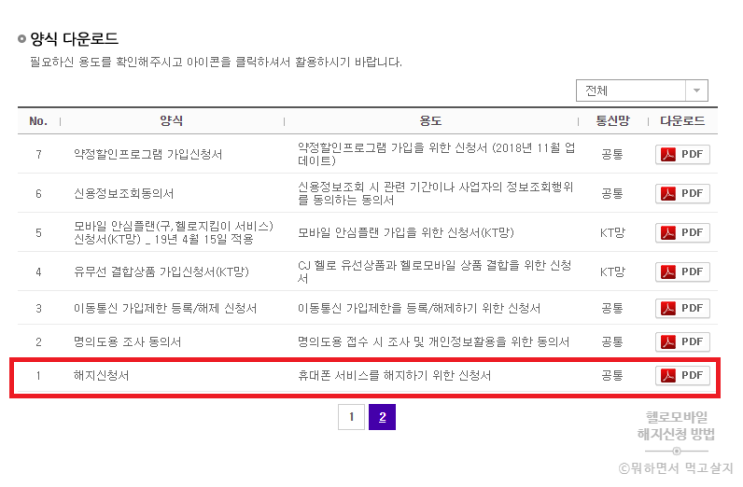
Task: Download PDF for 명의도용 조사 동의서
Action: point(682,342)
